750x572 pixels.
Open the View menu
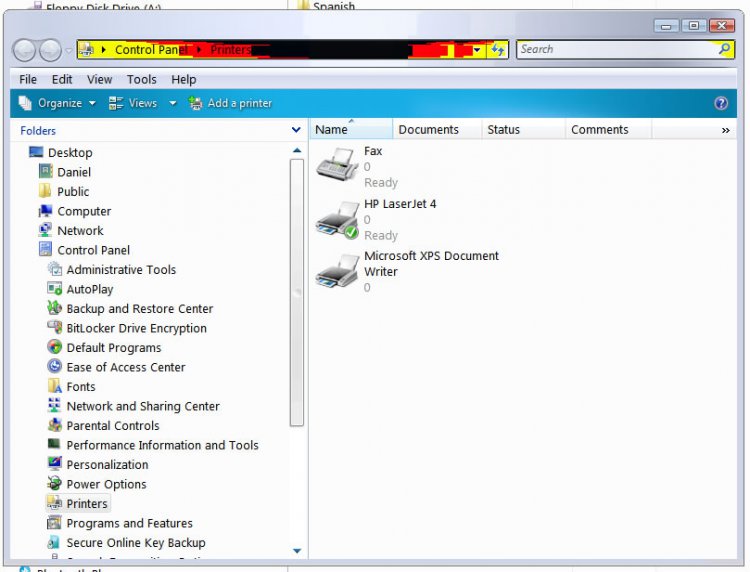point(99,79)
